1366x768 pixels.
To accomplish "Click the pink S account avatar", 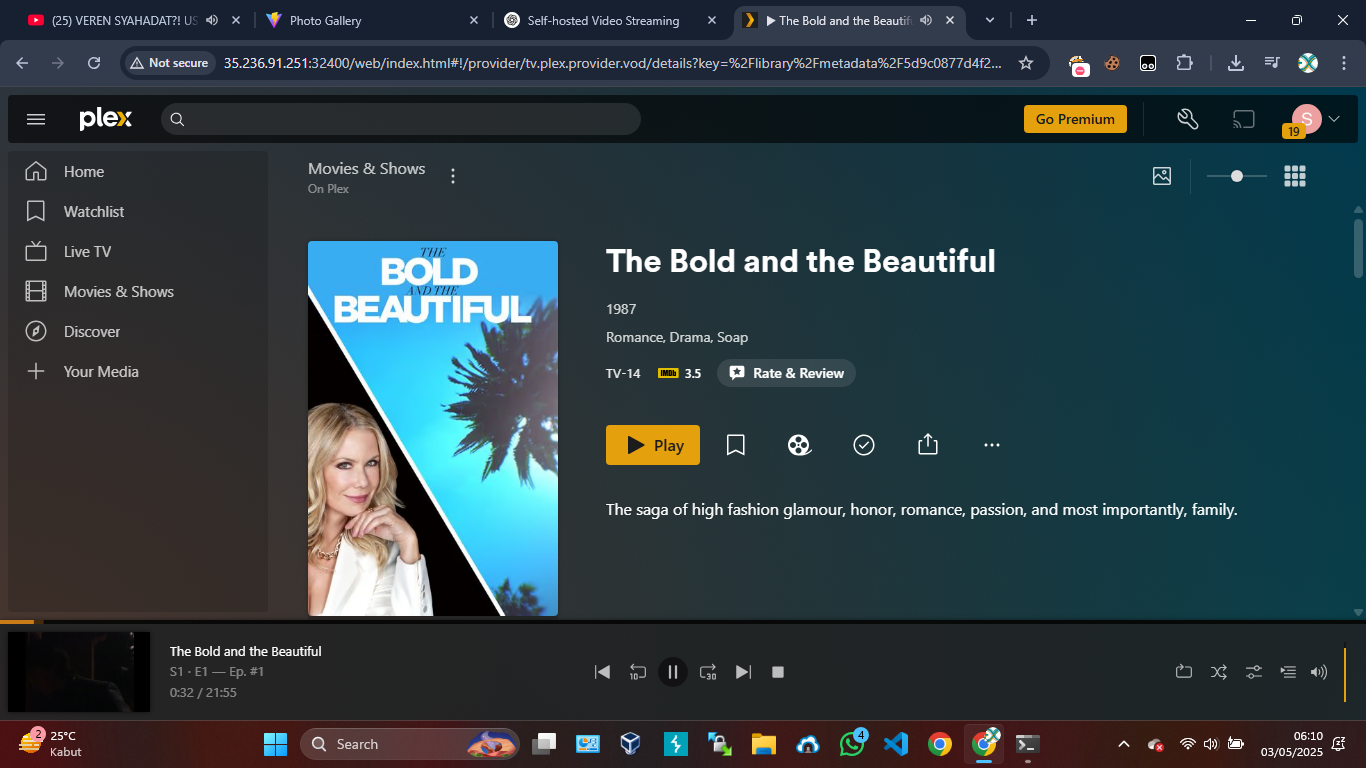I will (1306, 119).
